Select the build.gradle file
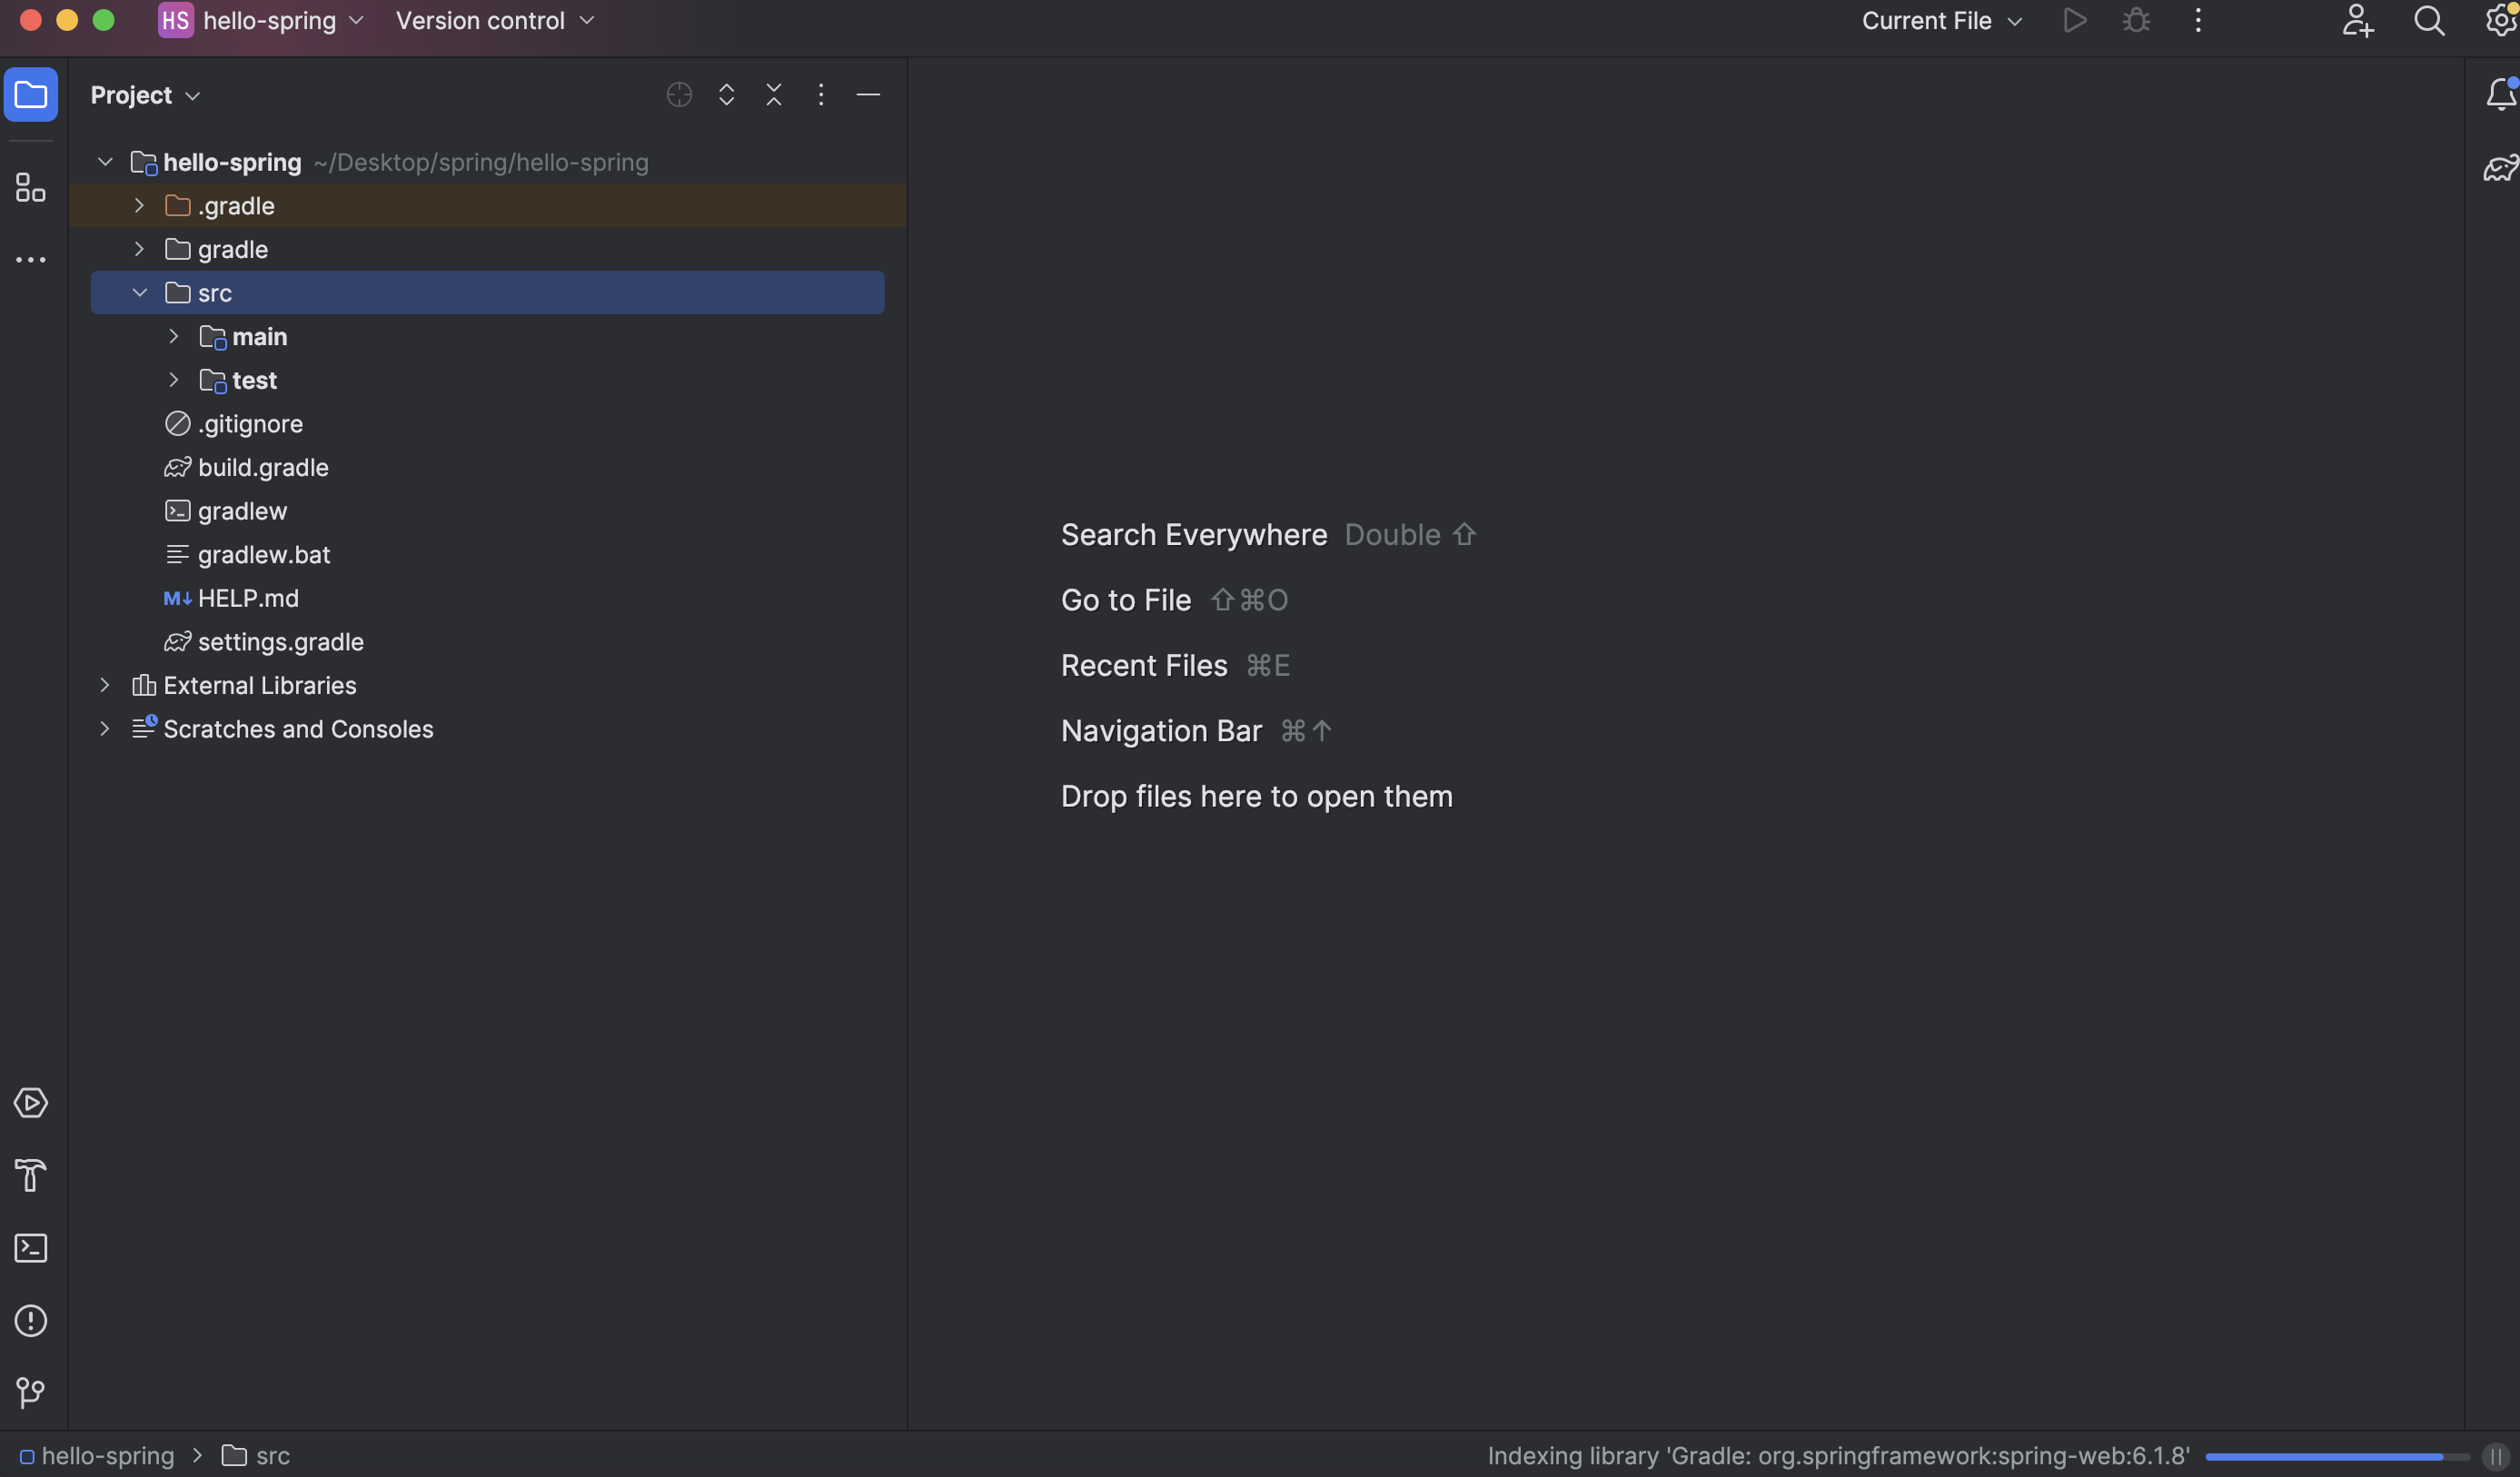 (262, 468)
